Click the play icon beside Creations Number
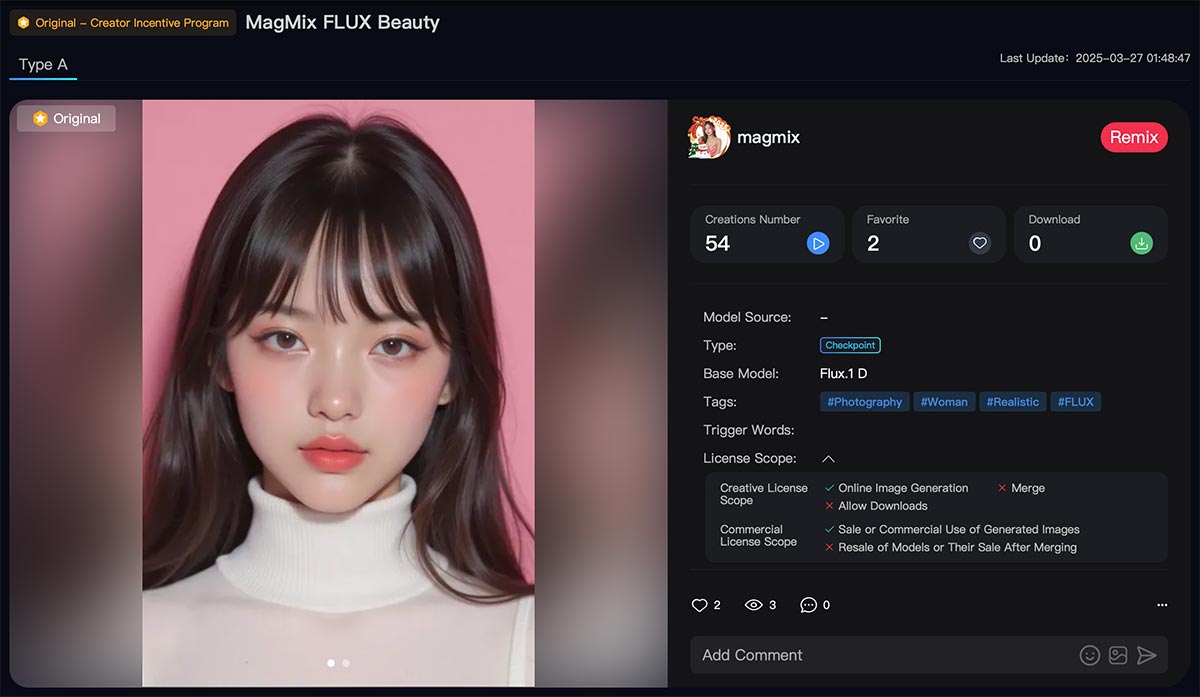 [817, 242]
